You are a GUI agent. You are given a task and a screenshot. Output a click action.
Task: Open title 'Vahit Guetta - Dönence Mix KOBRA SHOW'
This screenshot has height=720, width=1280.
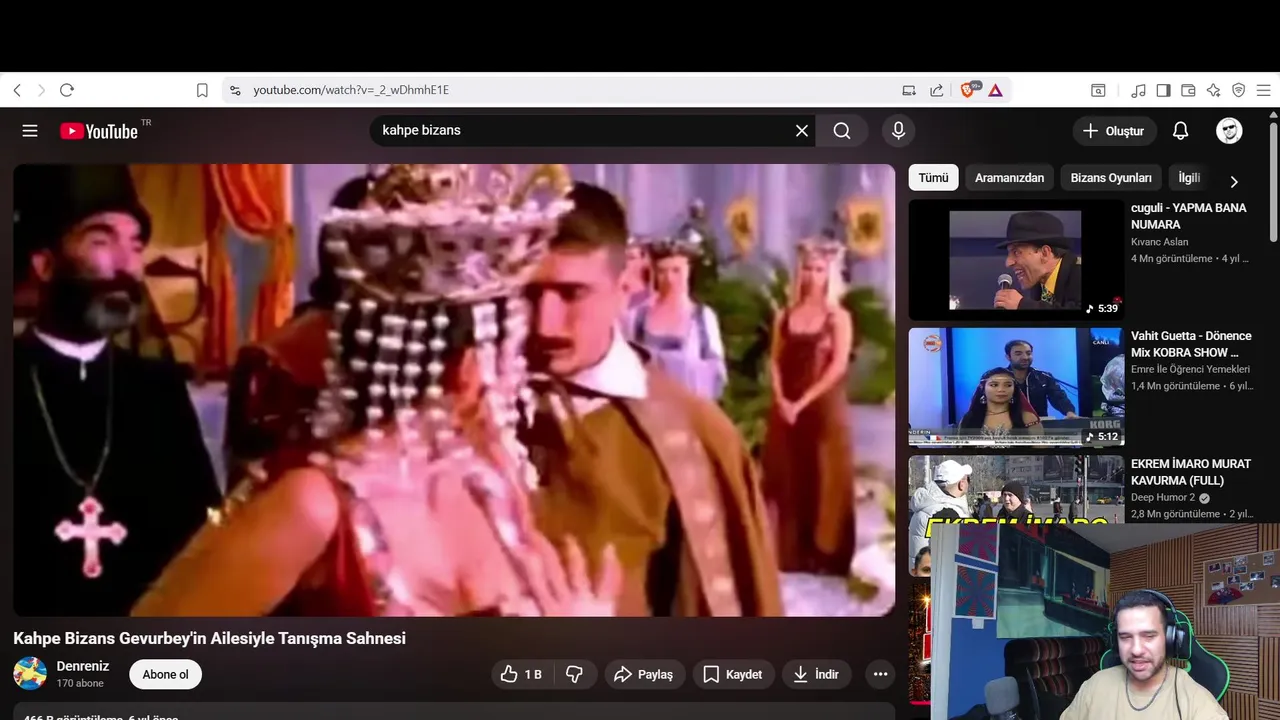click(1191, 344)
